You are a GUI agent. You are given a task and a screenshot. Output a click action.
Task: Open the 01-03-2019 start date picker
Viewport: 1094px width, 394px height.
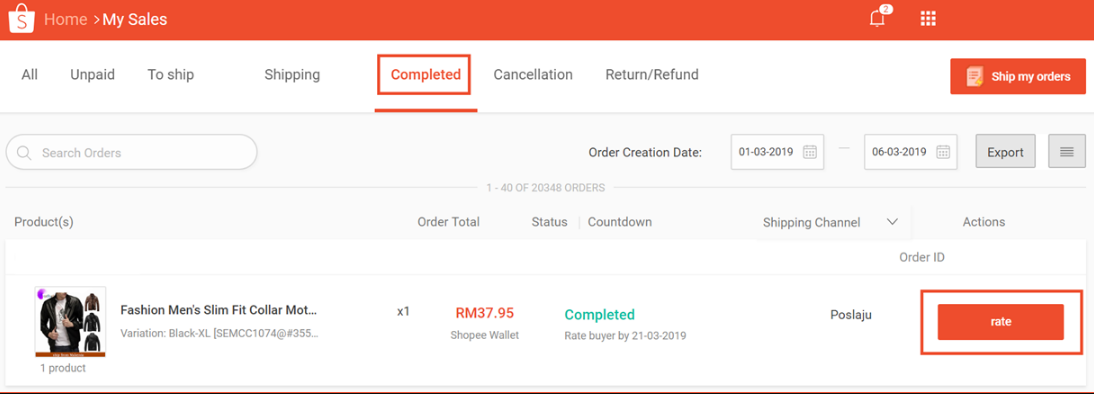pos(777,152)
